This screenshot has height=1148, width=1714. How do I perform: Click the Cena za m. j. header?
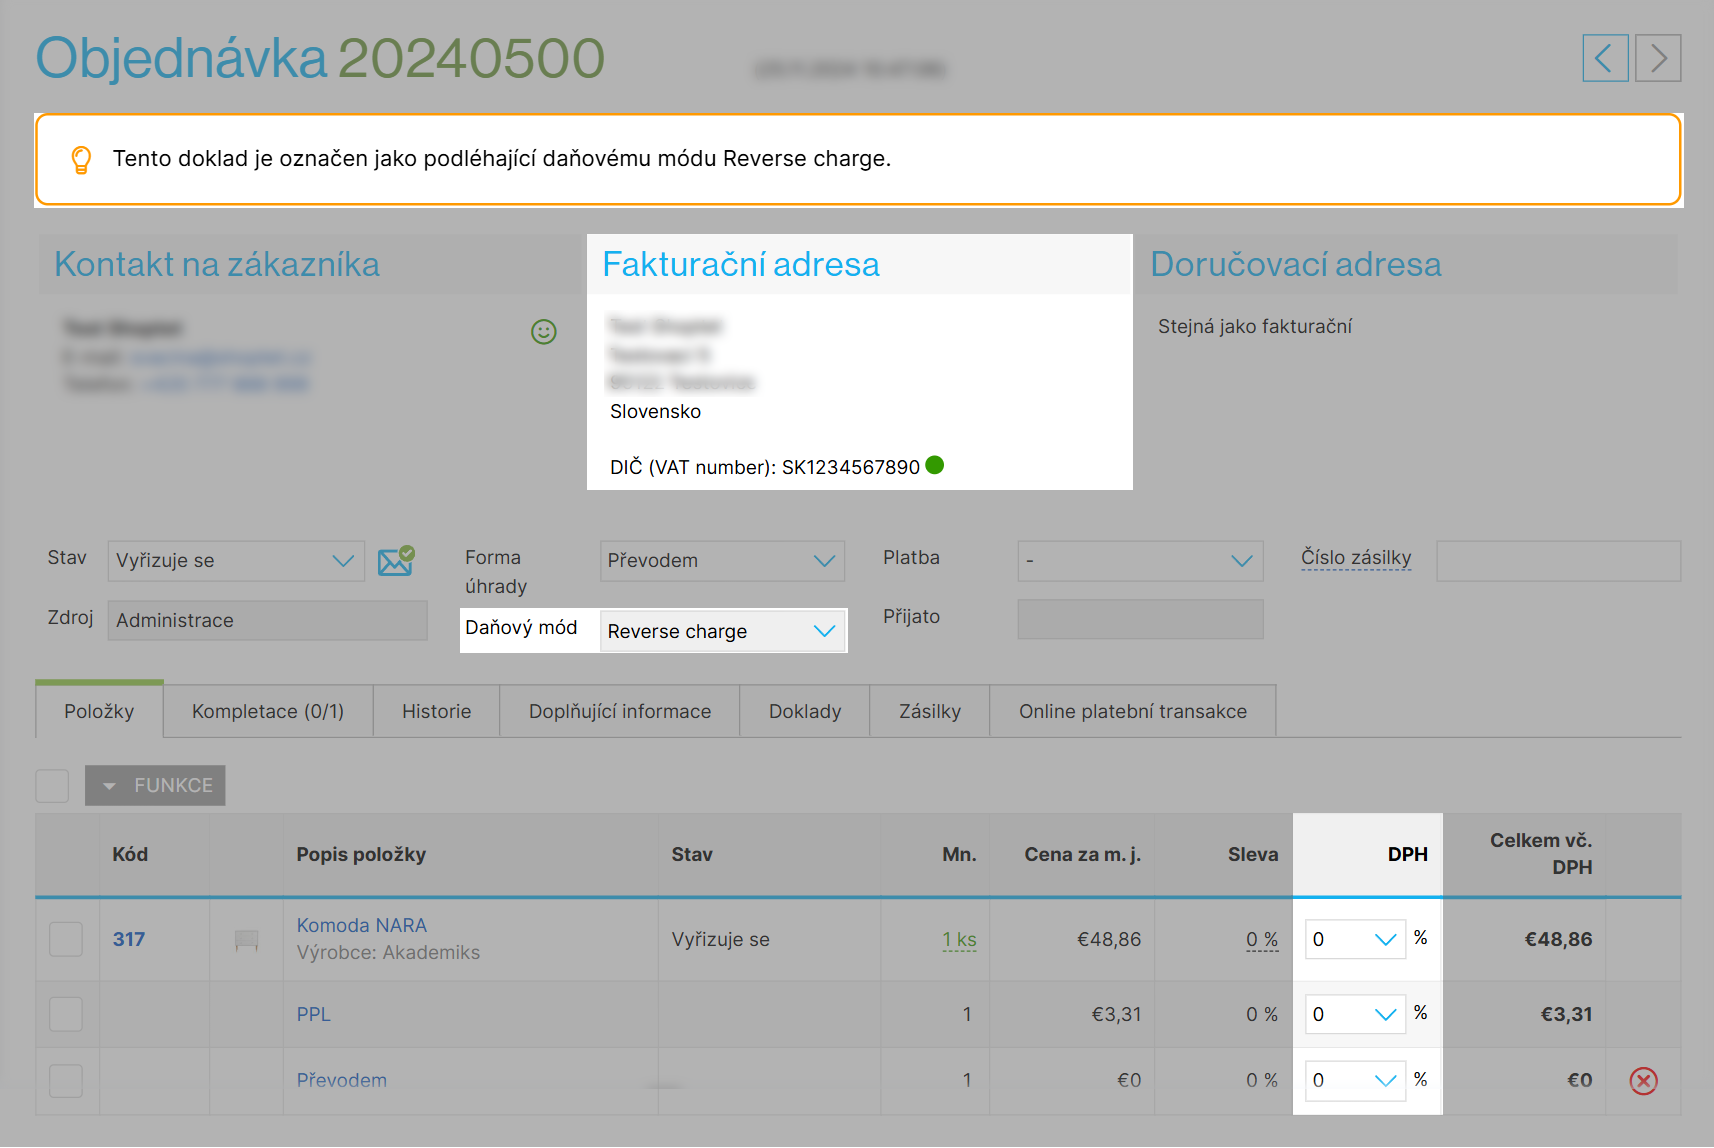[1083, 854]
